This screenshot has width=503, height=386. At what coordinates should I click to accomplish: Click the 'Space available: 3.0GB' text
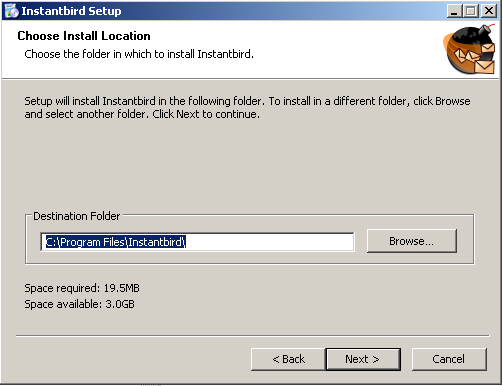(x=80, y=304)
